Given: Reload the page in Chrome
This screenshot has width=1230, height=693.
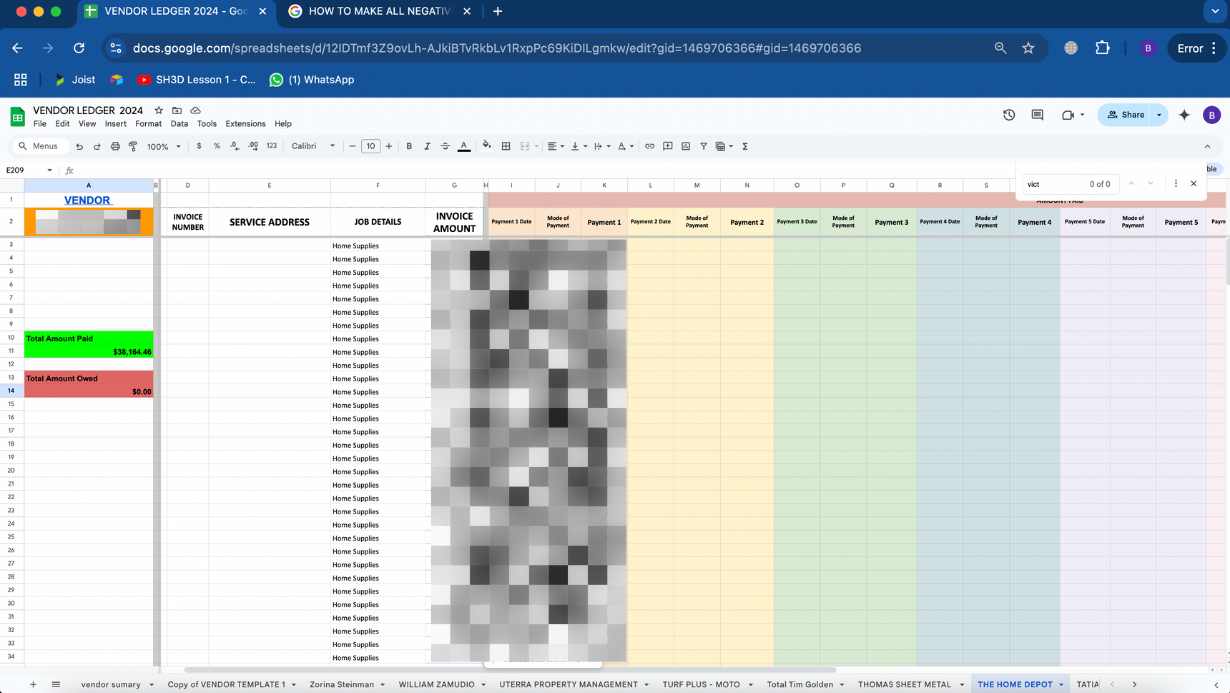Looking at the screenshot, I should (x=79, y=48).
